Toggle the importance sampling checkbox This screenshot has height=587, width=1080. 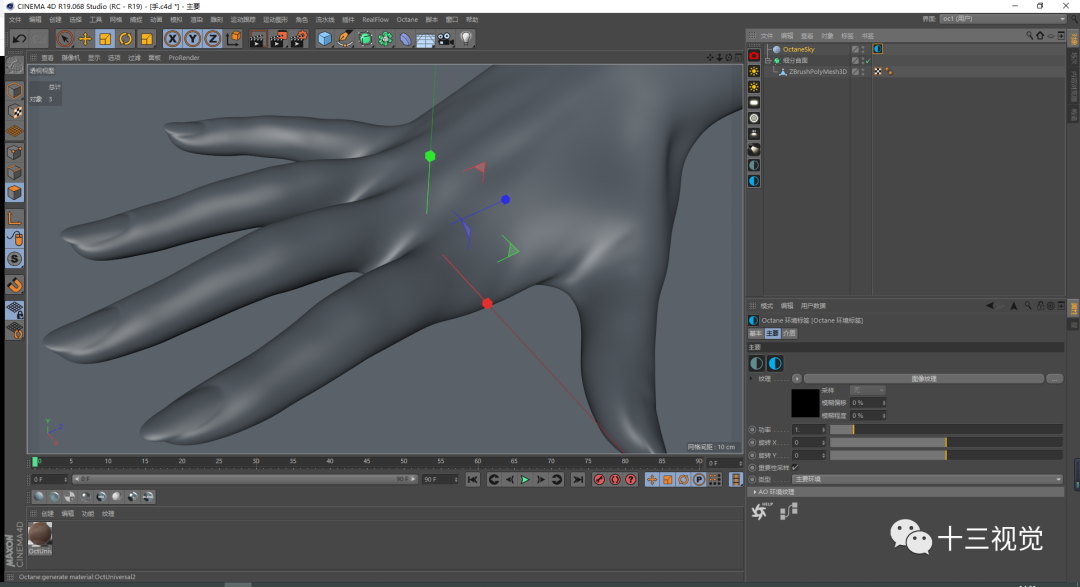coord(796,468)
